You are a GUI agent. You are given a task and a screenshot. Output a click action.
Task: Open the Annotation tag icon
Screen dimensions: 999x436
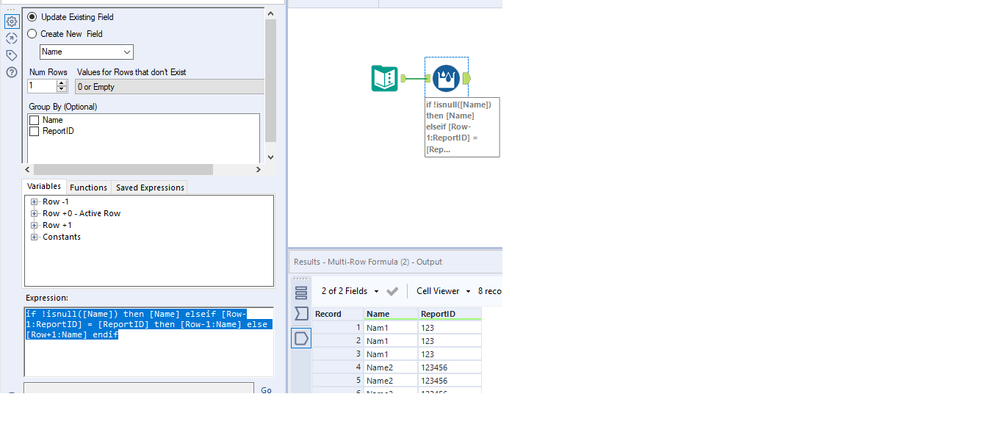[11, 55]
